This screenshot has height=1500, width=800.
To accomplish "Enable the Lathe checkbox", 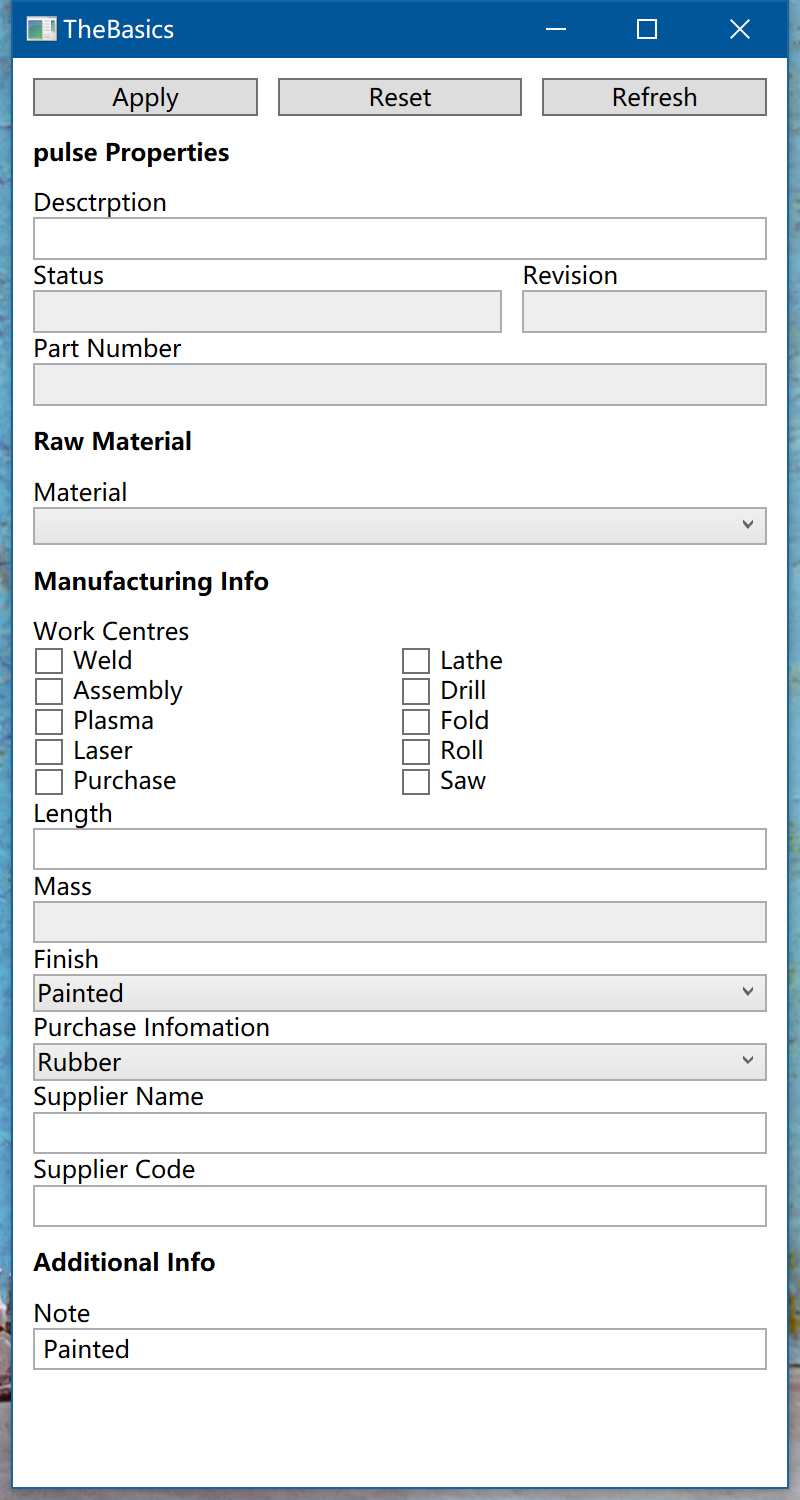I will click(416, 661).
